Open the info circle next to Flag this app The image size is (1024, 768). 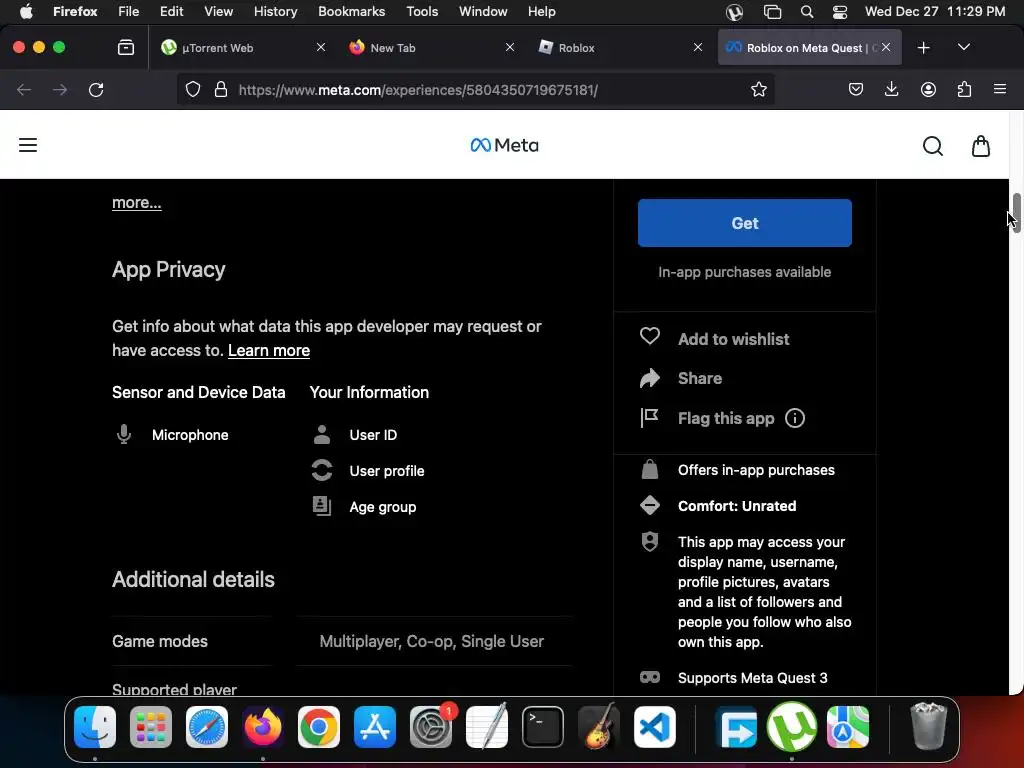tap(795, 418)
